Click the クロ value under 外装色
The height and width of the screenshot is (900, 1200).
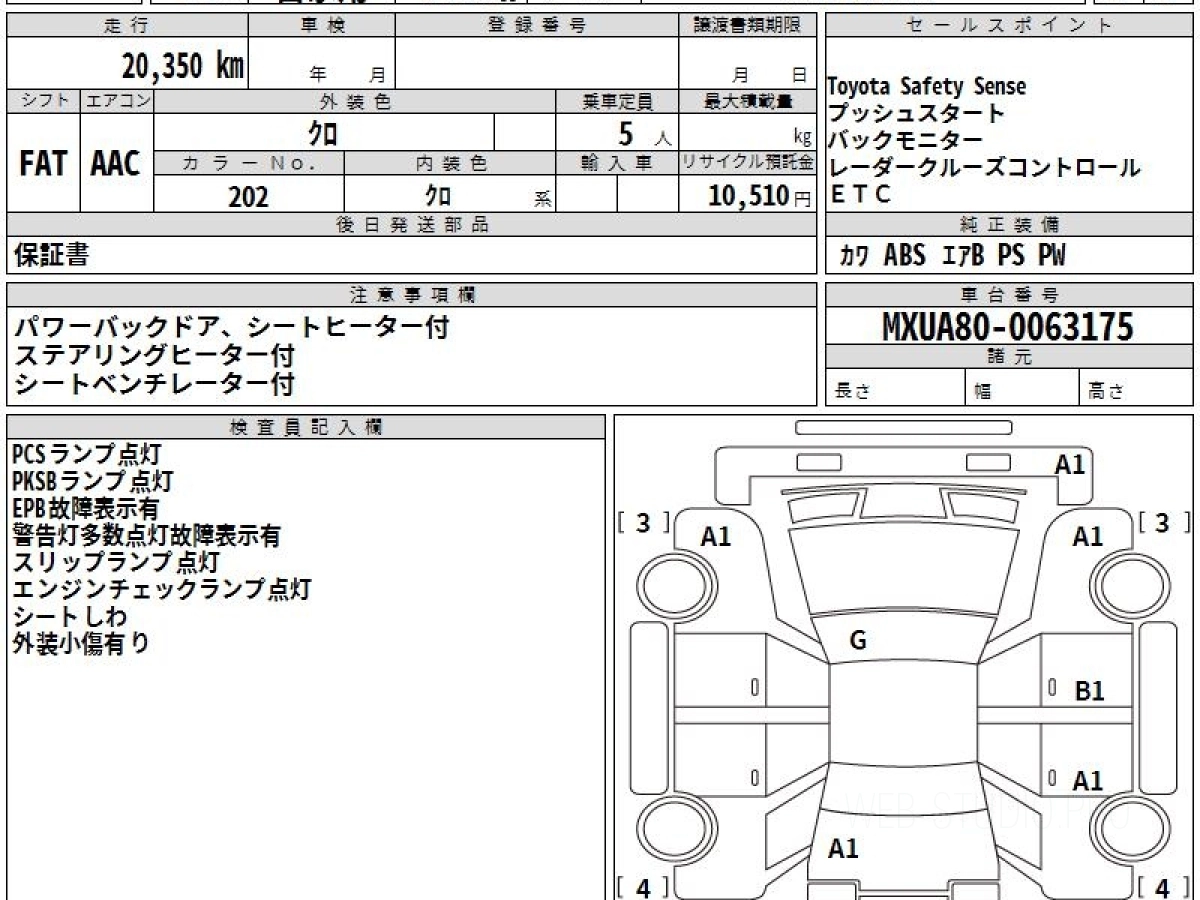click(x=323, y=132)
